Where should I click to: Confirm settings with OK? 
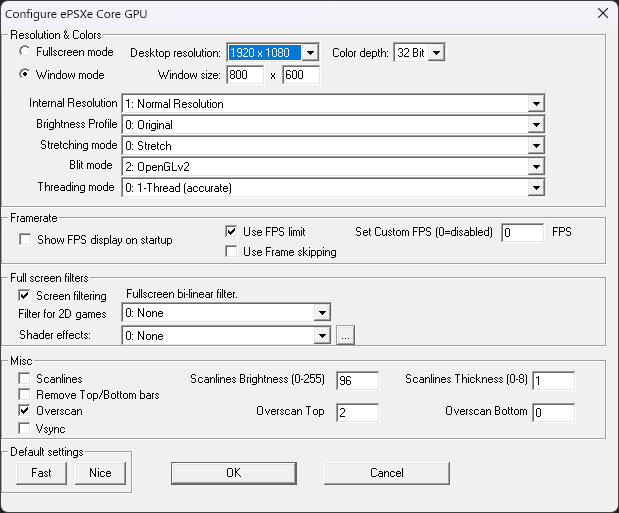pos(234,473)
